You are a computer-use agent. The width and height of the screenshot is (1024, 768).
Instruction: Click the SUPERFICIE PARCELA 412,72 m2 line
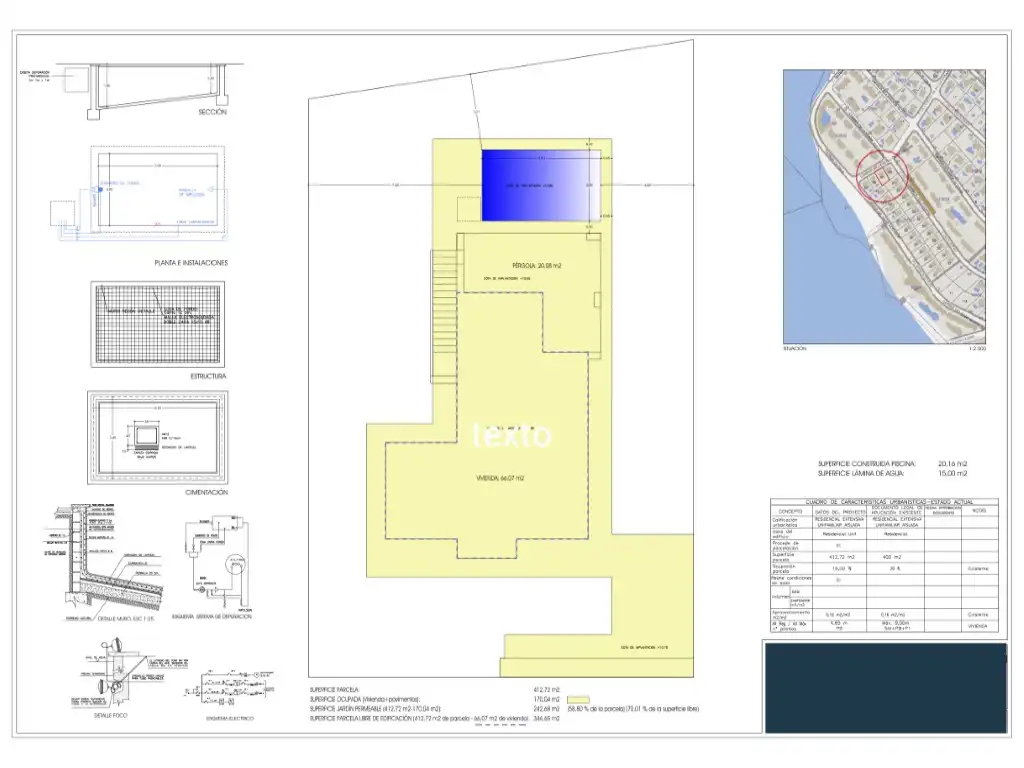coord(434,690)
